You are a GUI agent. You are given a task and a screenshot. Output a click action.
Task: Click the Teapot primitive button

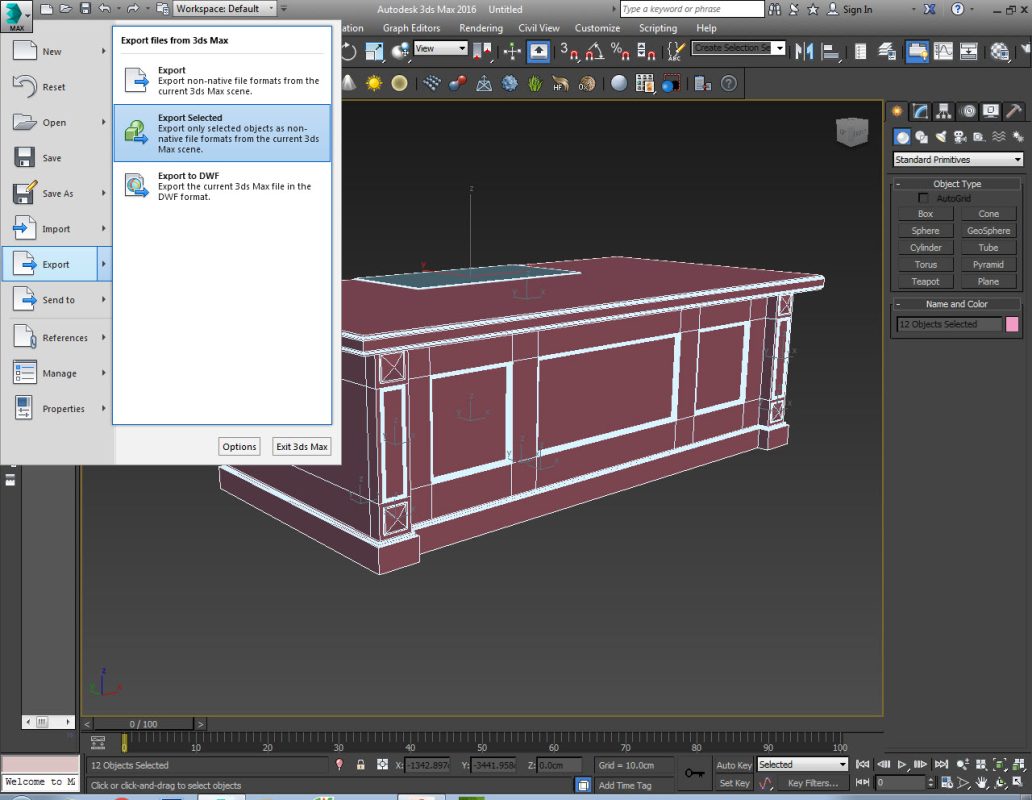[925, 282]
